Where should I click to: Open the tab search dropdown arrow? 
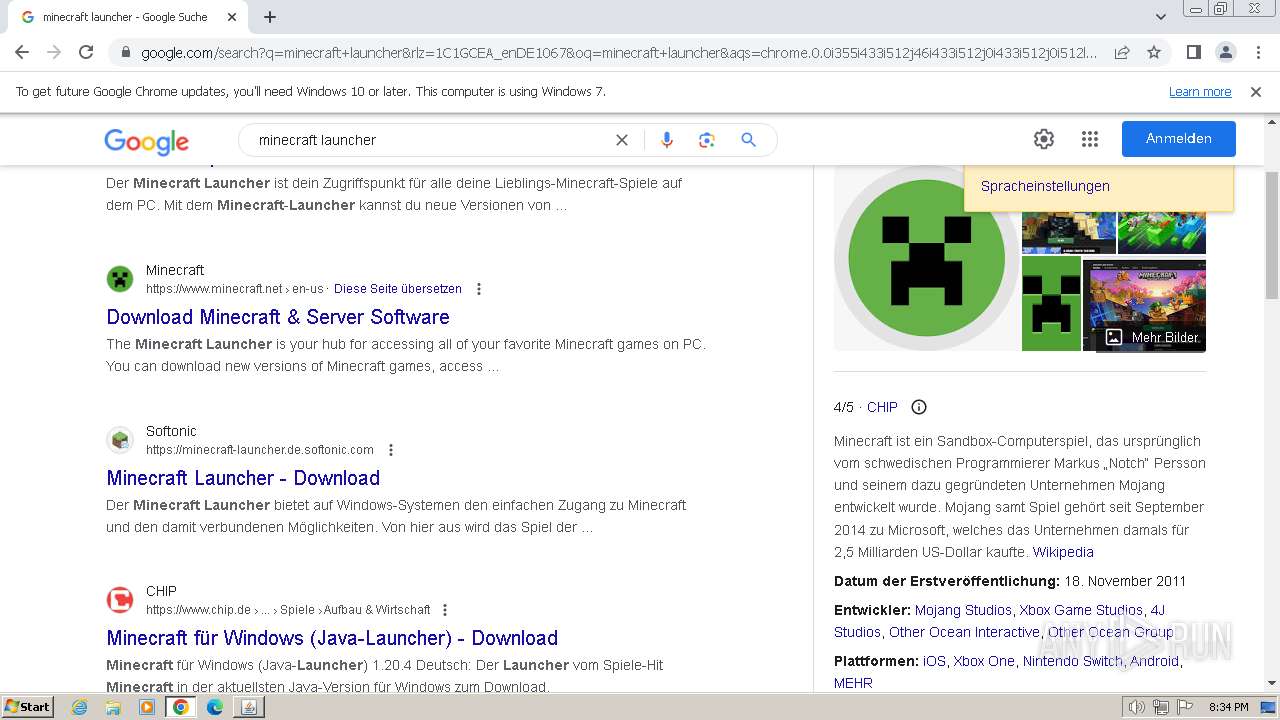(x=1160, y=17)
